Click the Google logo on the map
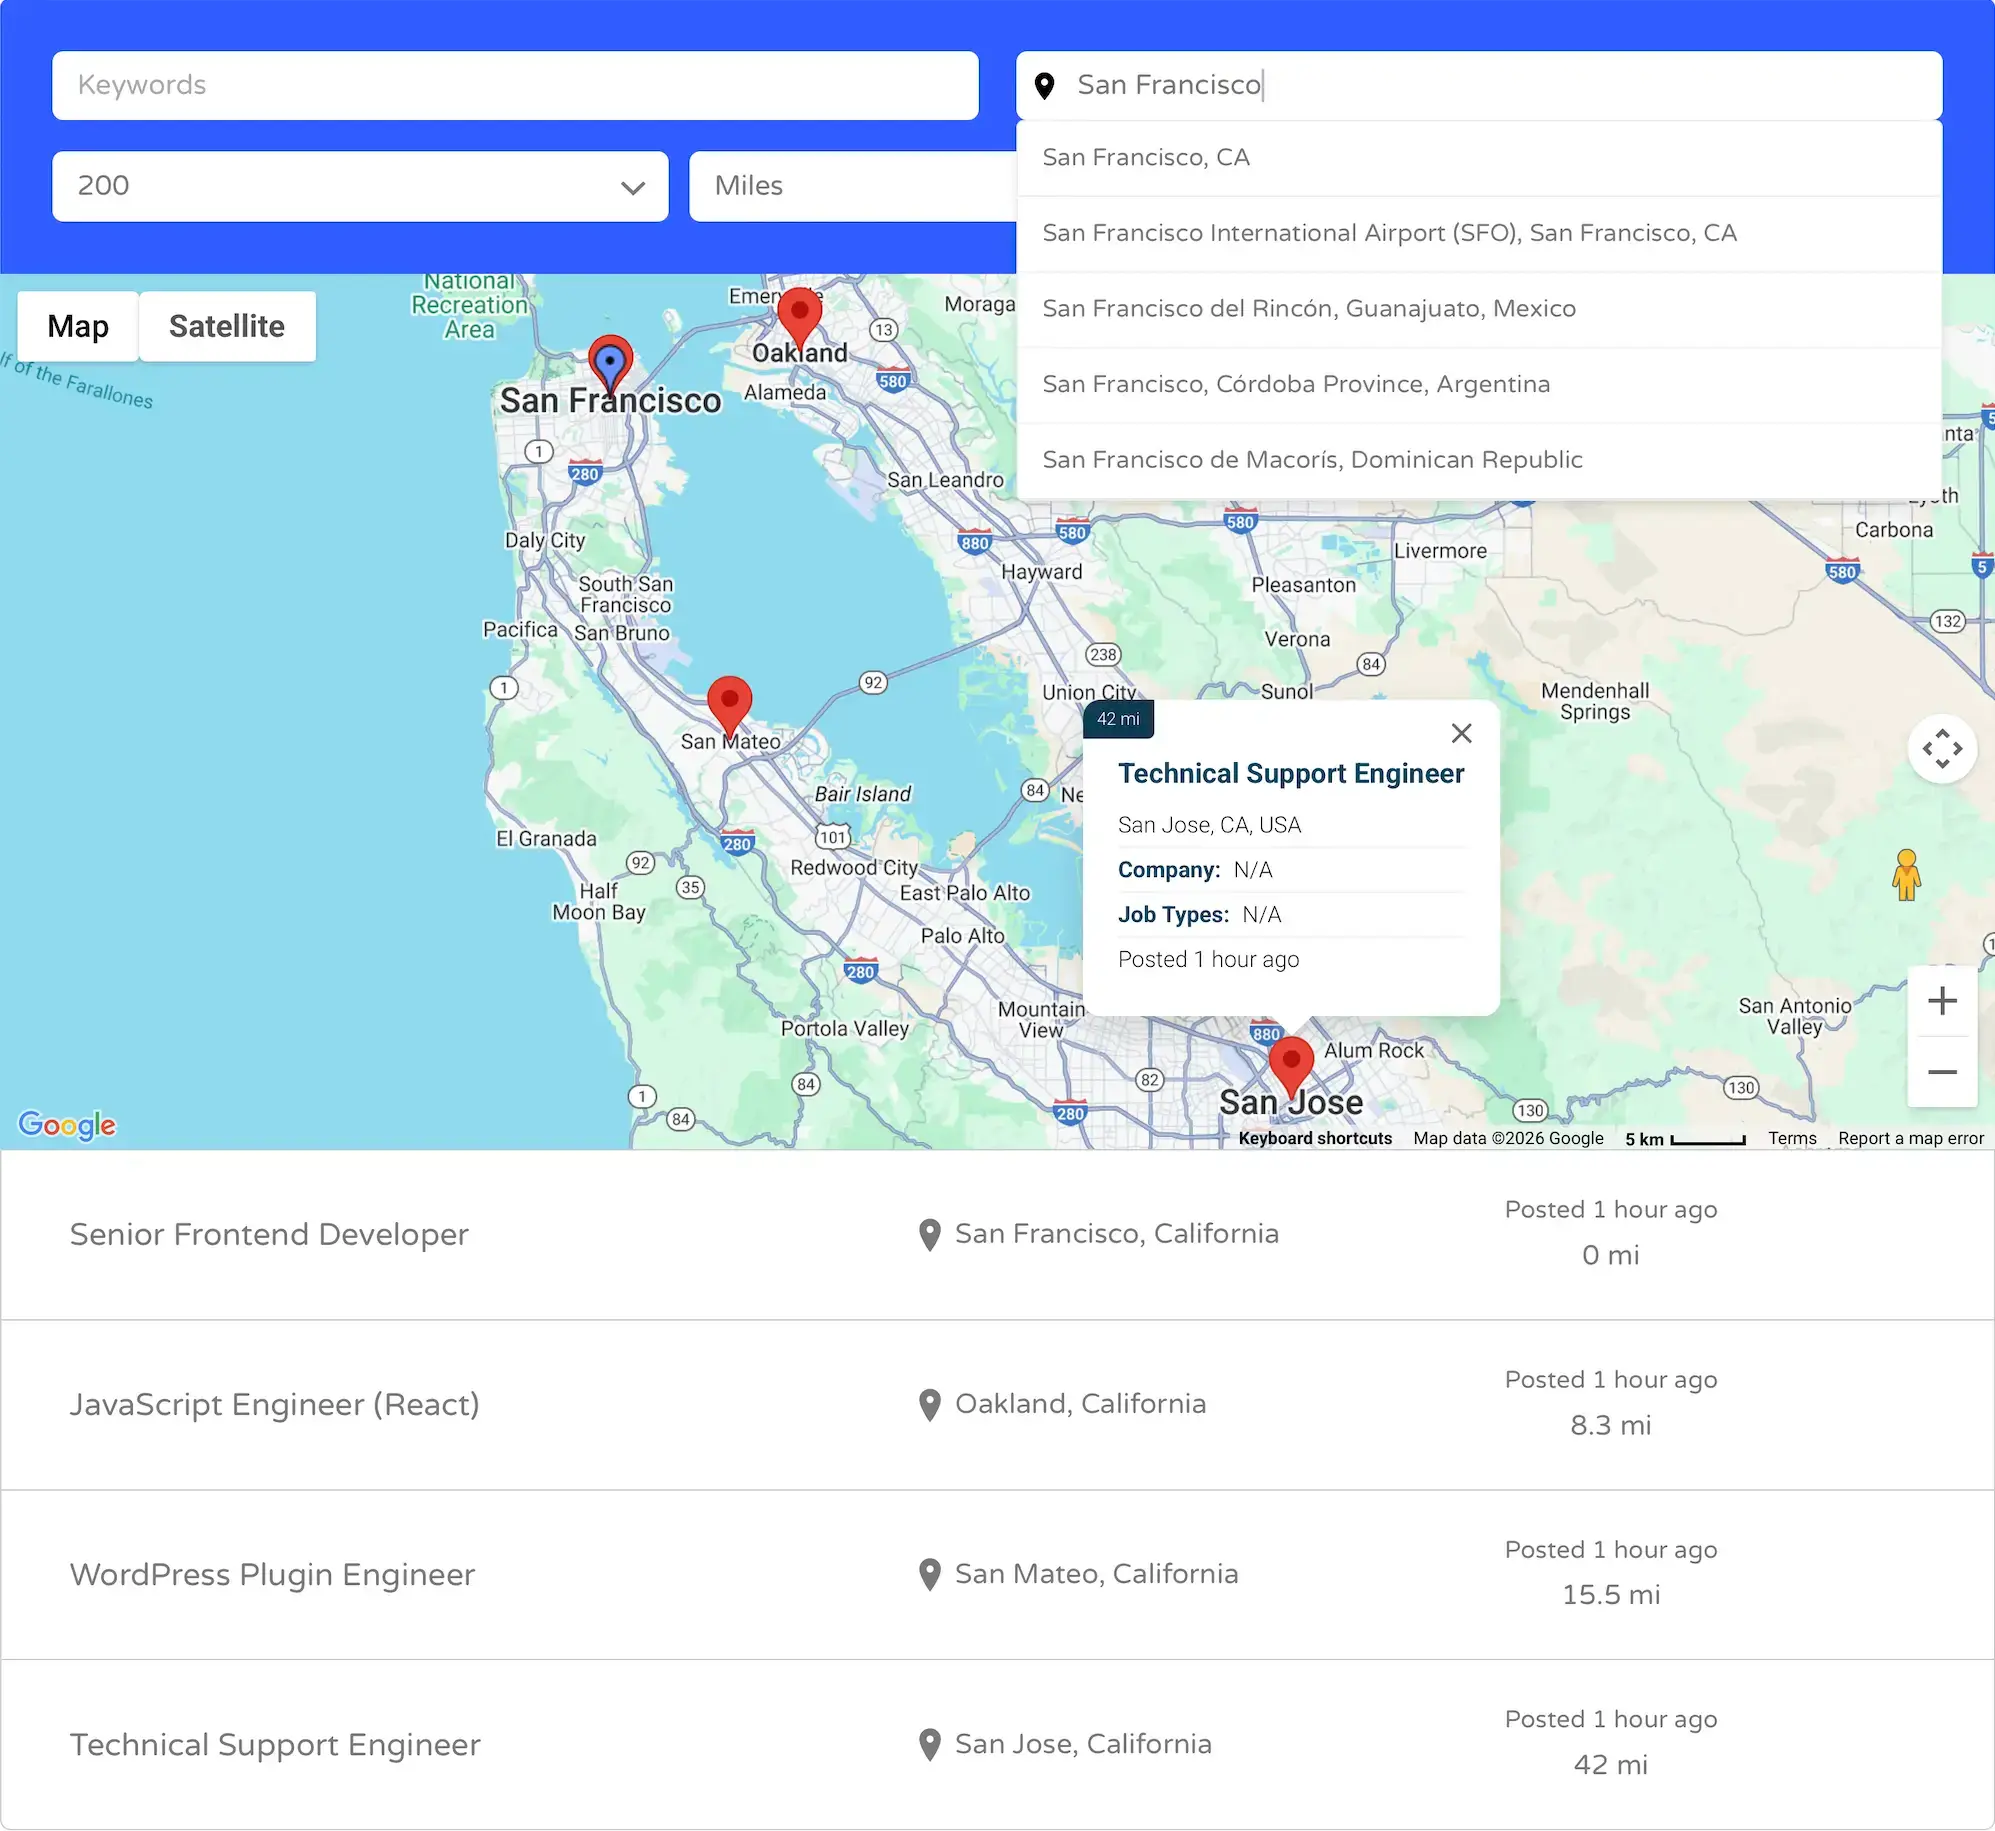Image resolution: width=1995 pixels, height=1831 pixels. pyautogui.click(x=67, y=1126)
